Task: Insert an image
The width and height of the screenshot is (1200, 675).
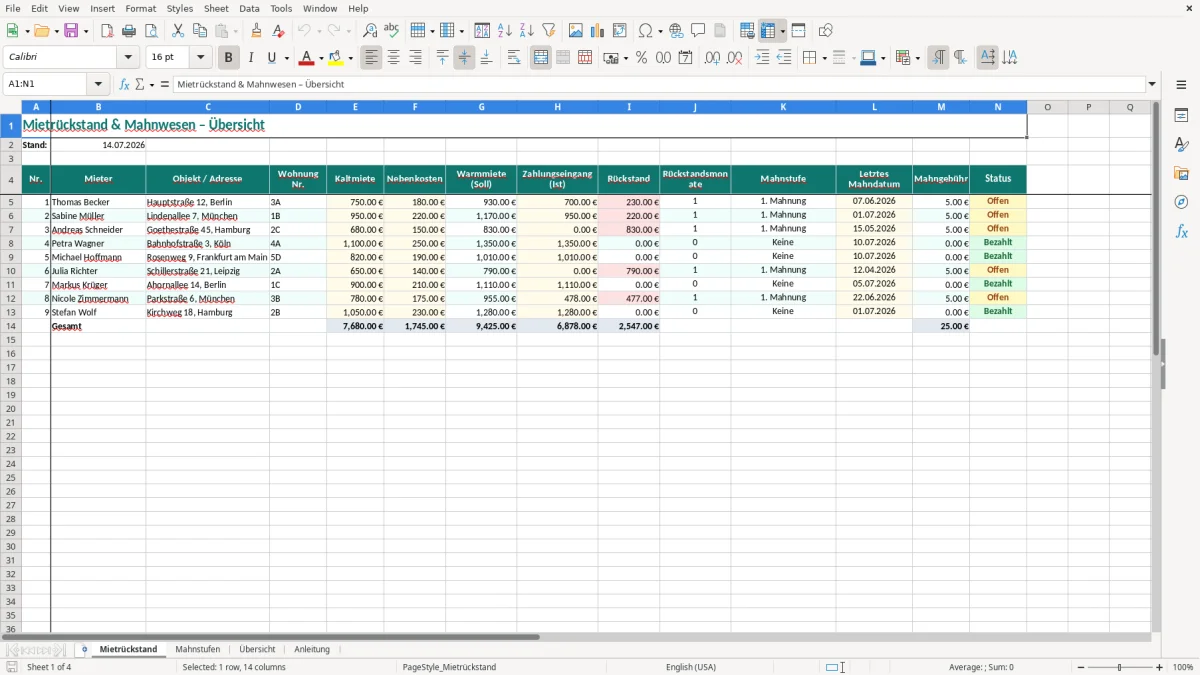Action: click(576, 31)
